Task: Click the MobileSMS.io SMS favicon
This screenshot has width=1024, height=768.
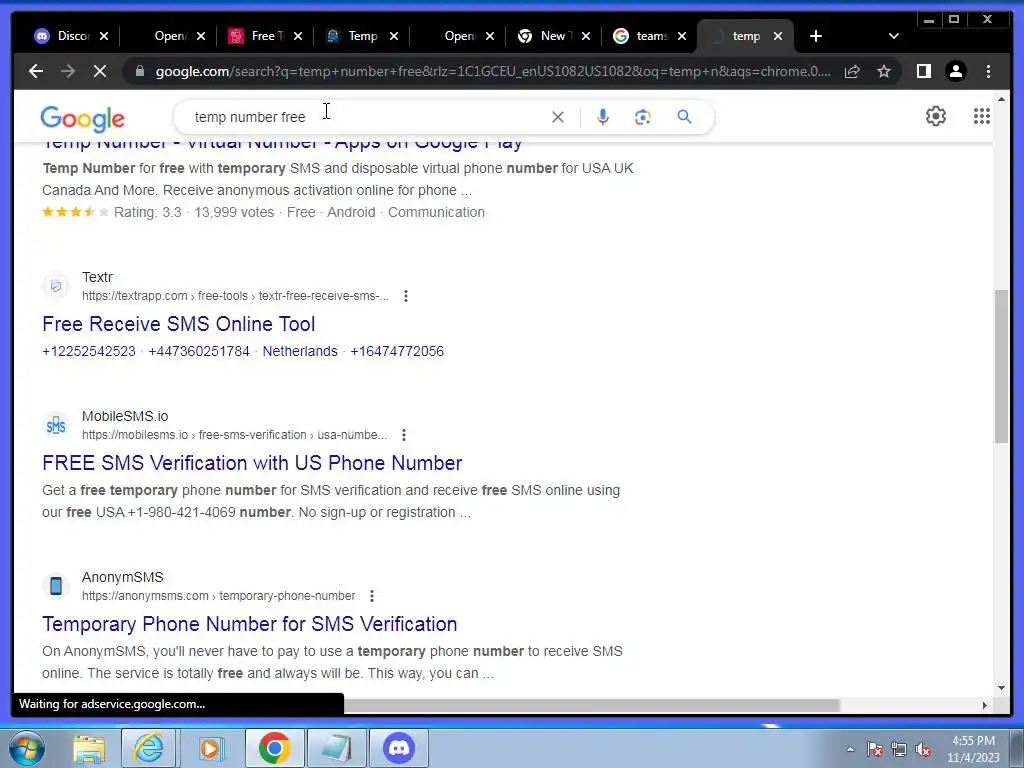Action: [x=56, y=425]
